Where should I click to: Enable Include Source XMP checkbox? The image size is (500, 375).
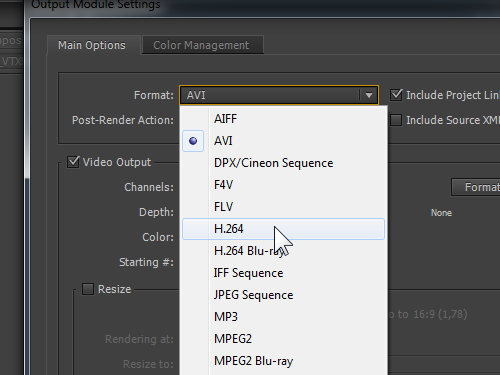[x=396, y=120]
